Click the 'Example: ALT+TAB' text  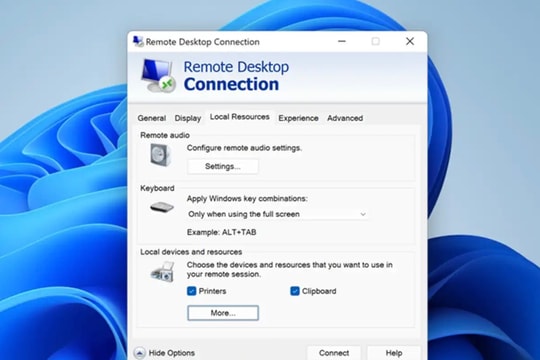coord(221,232)
